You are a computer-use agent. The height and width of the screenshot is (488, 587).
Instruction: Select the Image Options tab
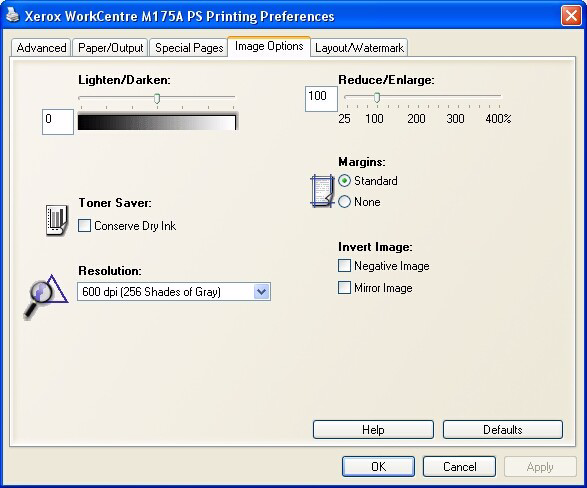point(269,46)
